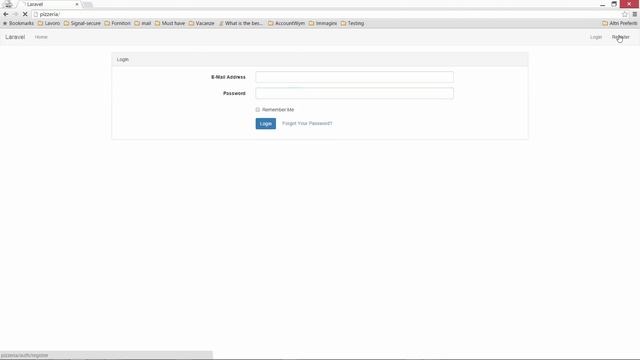This screenshot has width=640, height=360.
Task: Close the Laravel browser tab
Action: [77, 4]
